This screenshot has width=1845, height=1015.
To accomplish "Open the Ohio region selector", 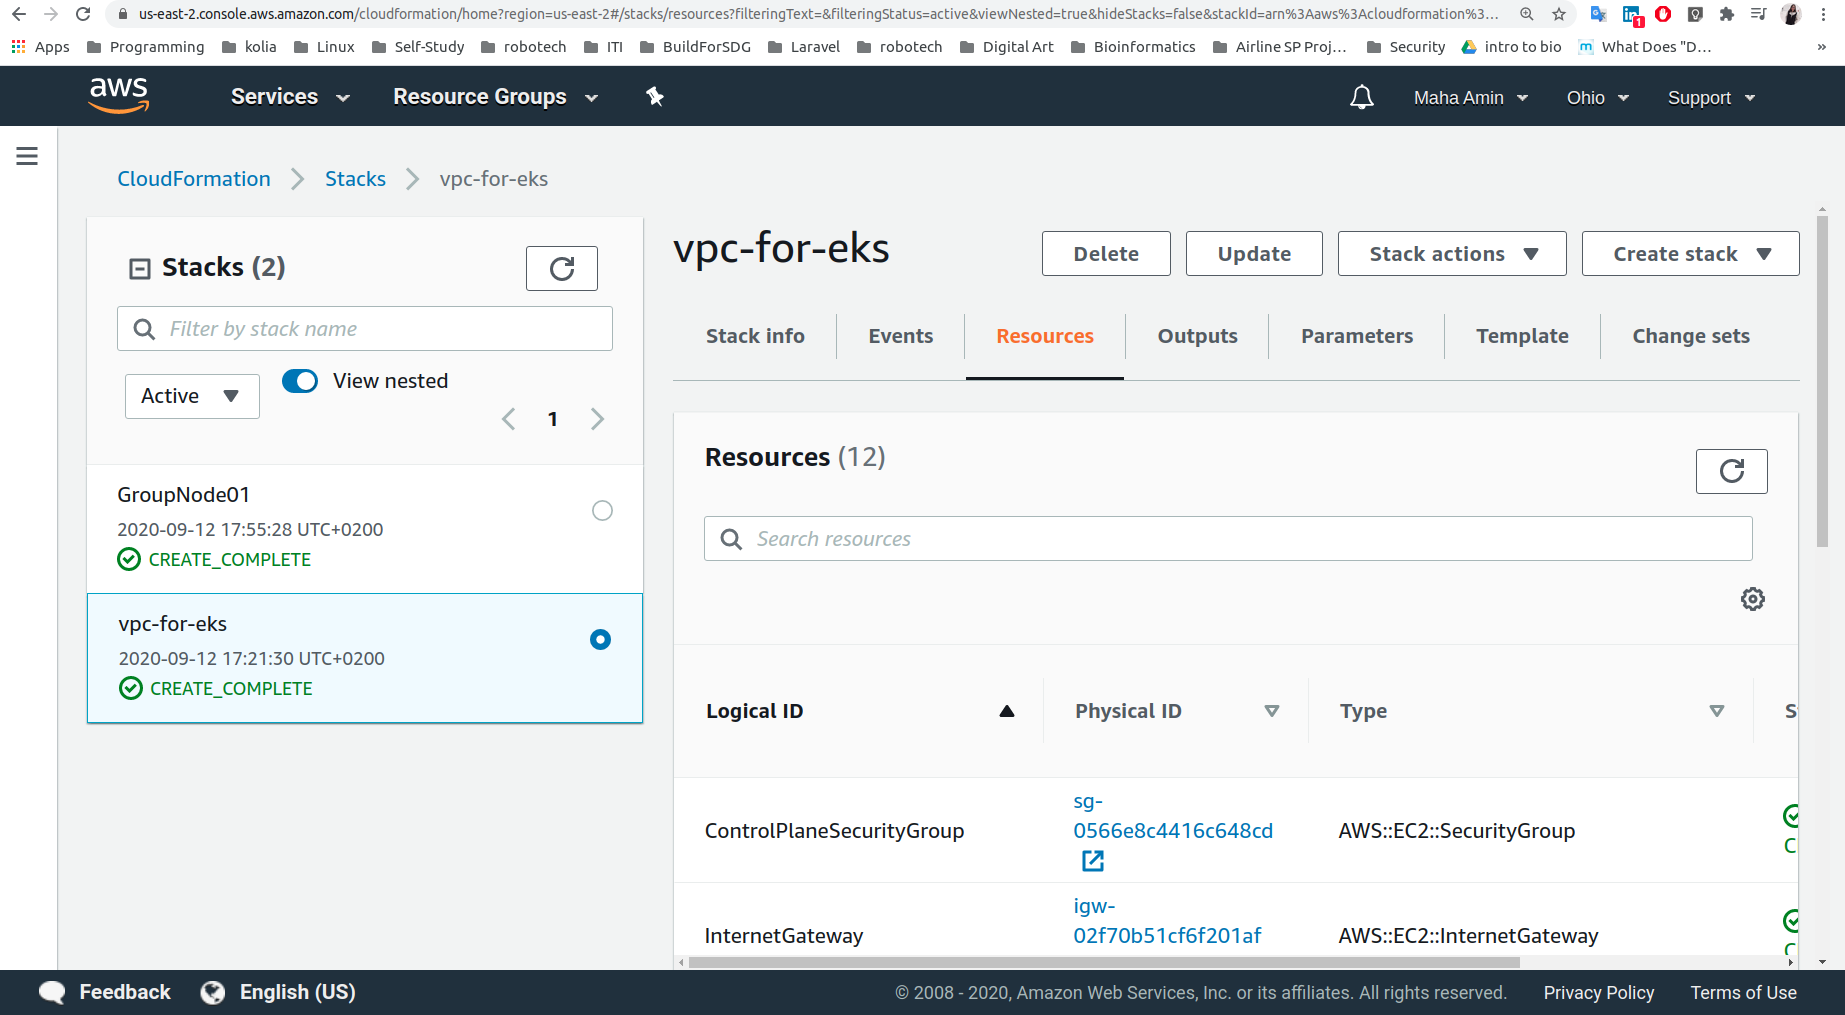I will point(1597,98).
